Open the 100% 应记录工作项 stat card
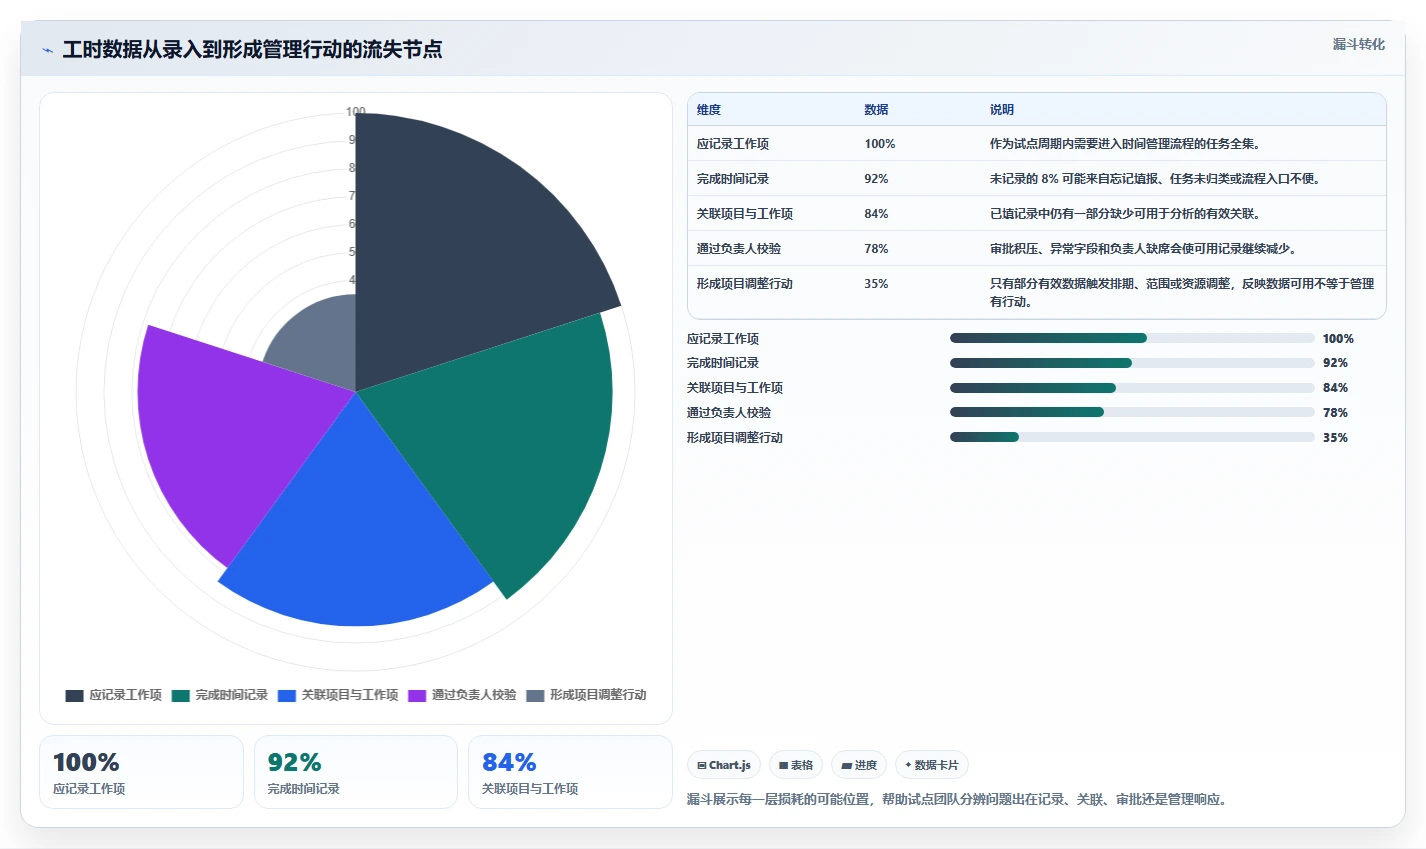This screenshot has width=1426, height=849. (x=141, y=772)
